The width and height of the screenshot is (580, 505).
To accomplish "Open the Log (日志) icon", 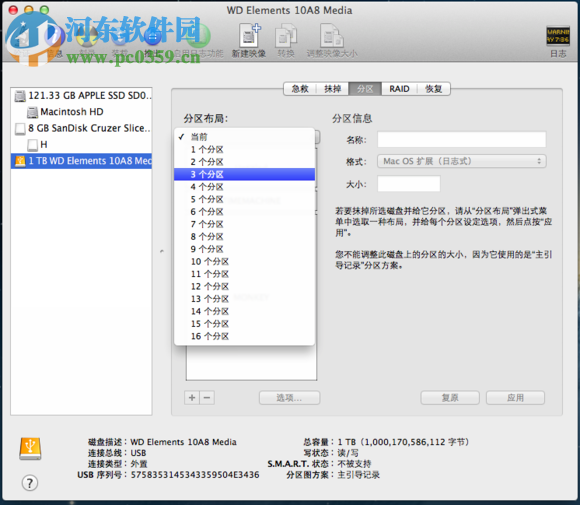I will 558,36.
